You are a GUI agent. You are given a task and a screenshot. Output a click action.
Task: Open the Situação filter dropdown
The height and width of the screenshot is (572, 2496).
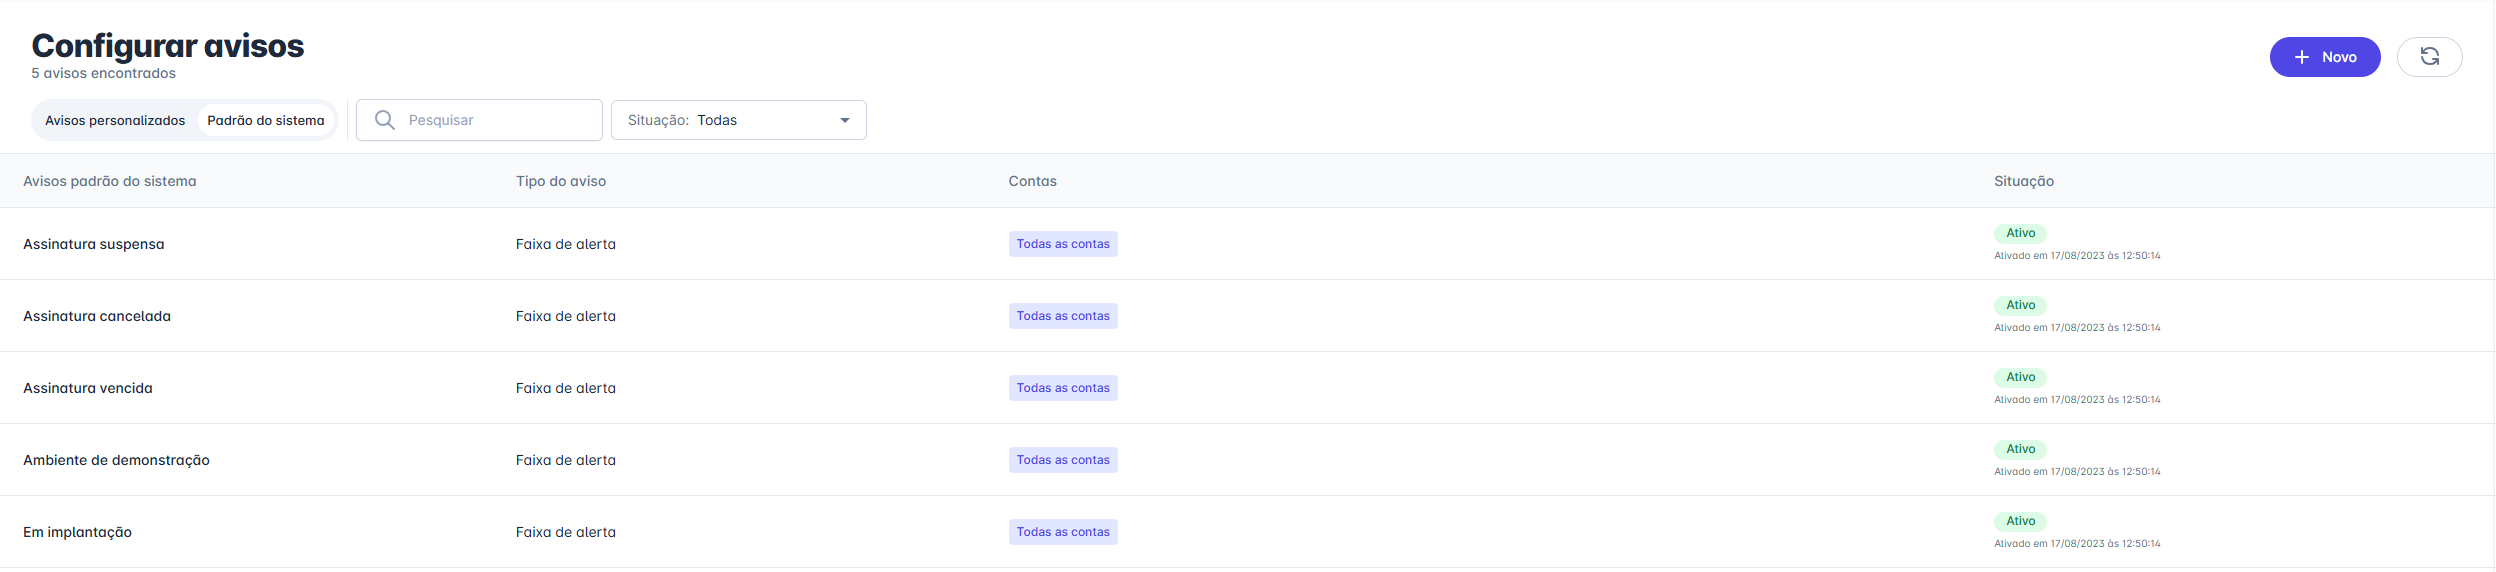pos(737,120)
